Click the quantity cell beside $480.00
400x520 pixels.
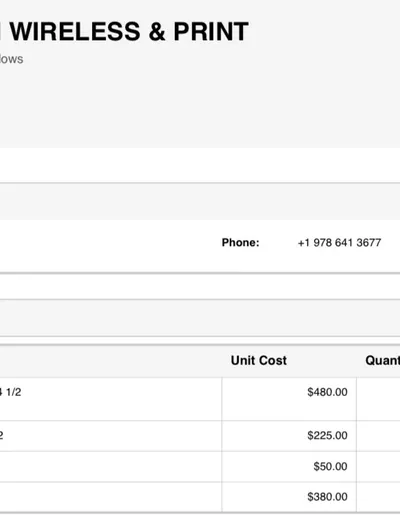coord(378,399)
